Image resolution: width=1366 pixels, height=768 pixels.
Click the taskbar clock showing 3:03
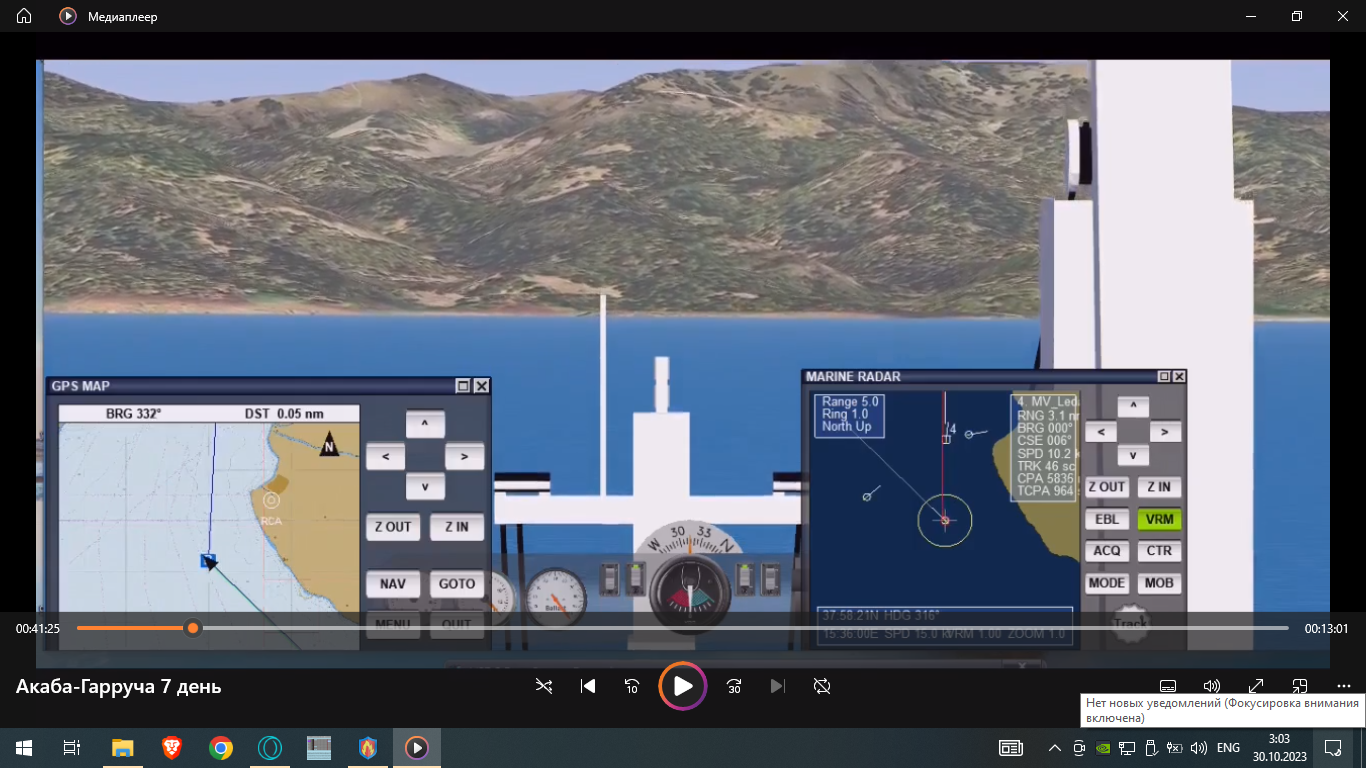pos(1279,747)
